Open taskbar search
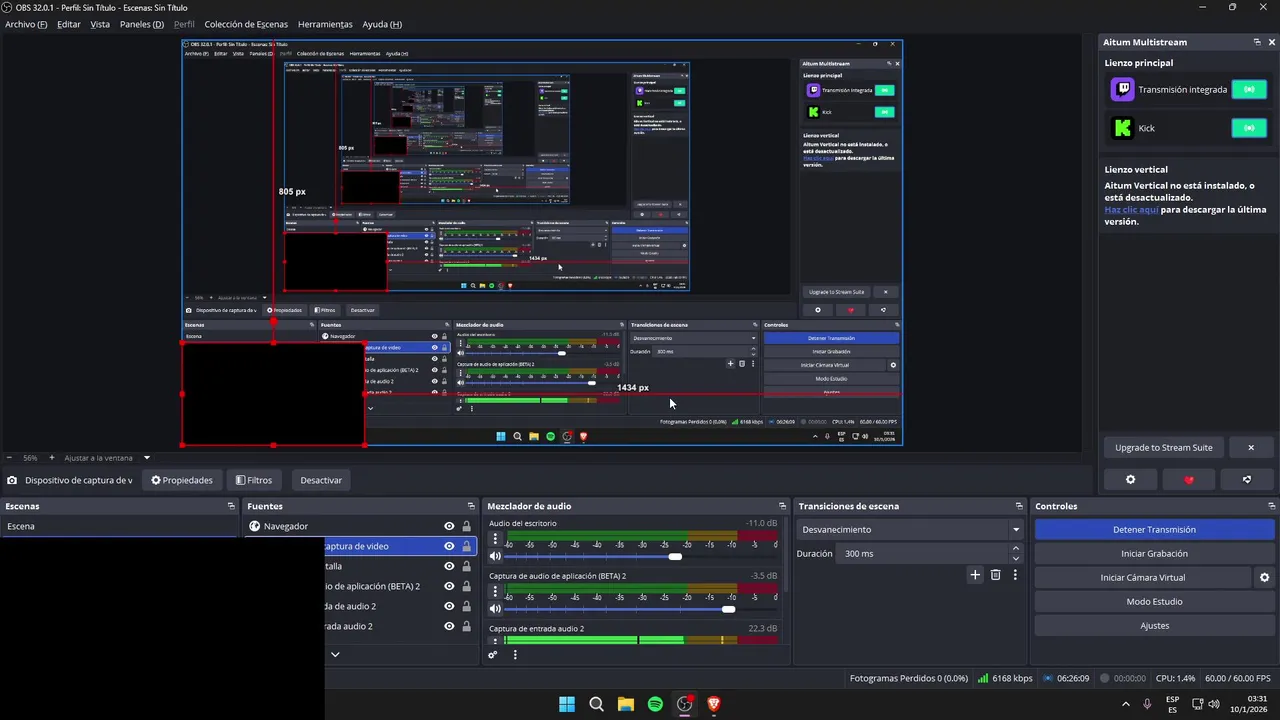The height and width of the screenshot is (720, 1280). [596, 704]
